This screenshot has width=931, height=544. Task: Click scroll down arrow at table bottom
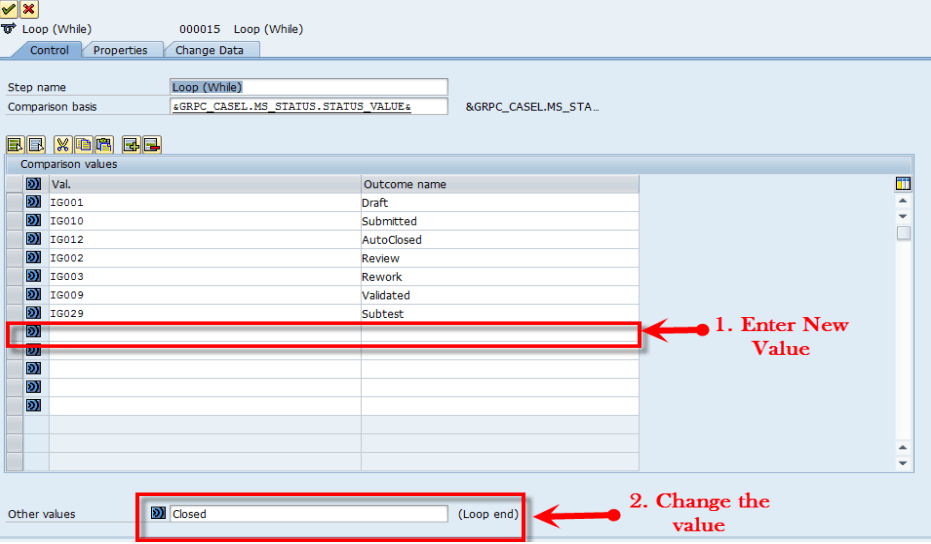pyautogui.click(x=903, y=463)
